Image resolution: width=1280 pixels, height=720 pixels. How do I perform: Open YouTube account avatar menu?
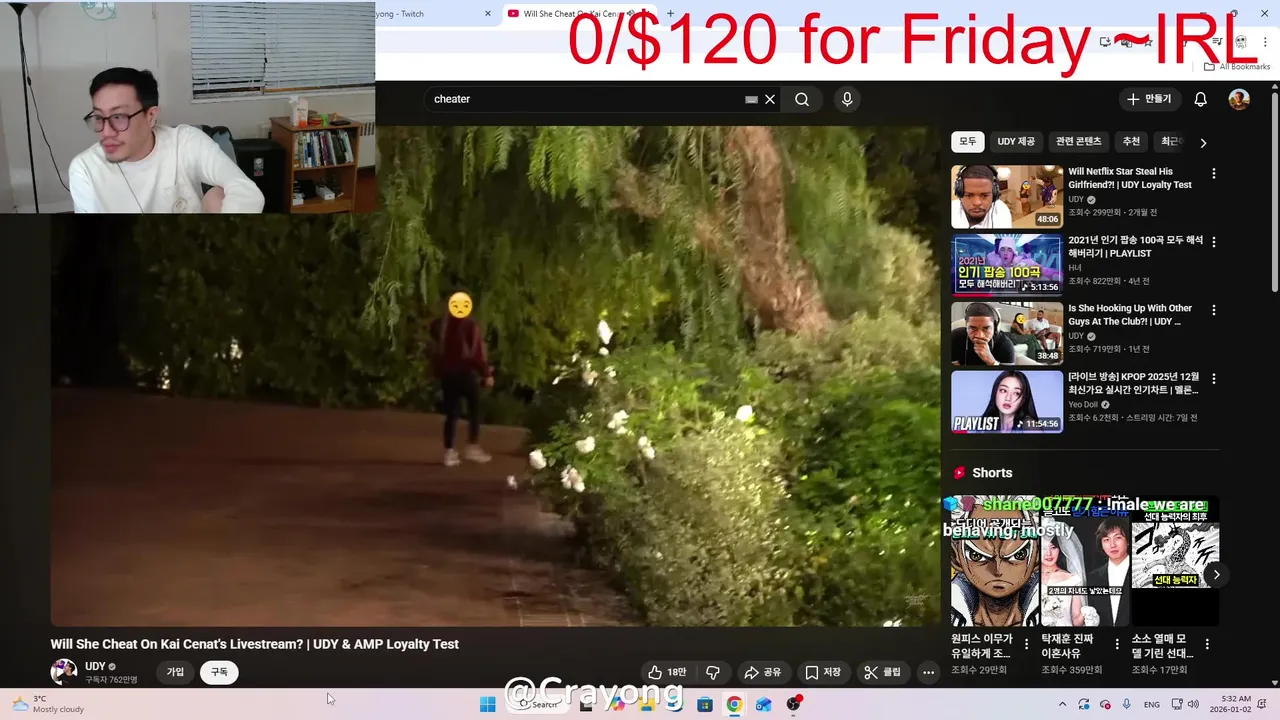tap(1239, 99)
